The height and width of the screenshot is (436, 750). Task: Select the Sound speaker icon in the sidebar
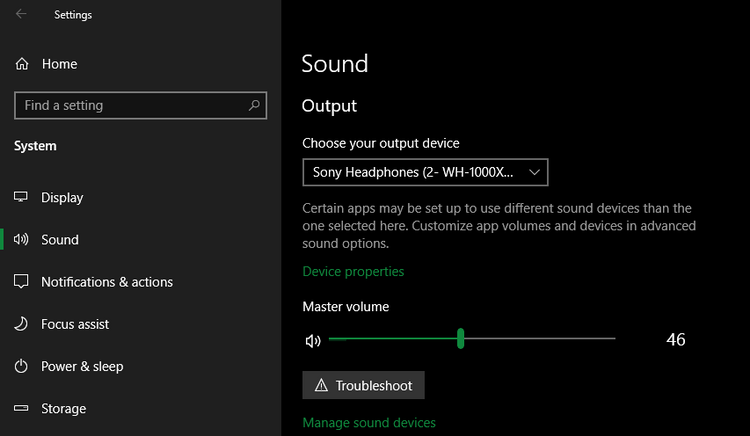point(21,239)
